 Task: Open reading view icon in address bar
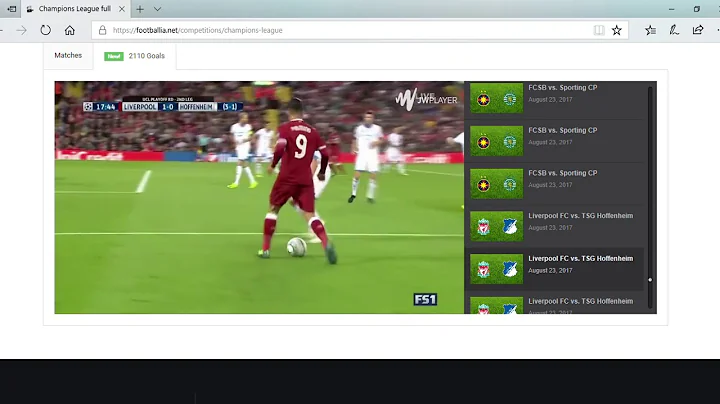click(x=599, y=30)
